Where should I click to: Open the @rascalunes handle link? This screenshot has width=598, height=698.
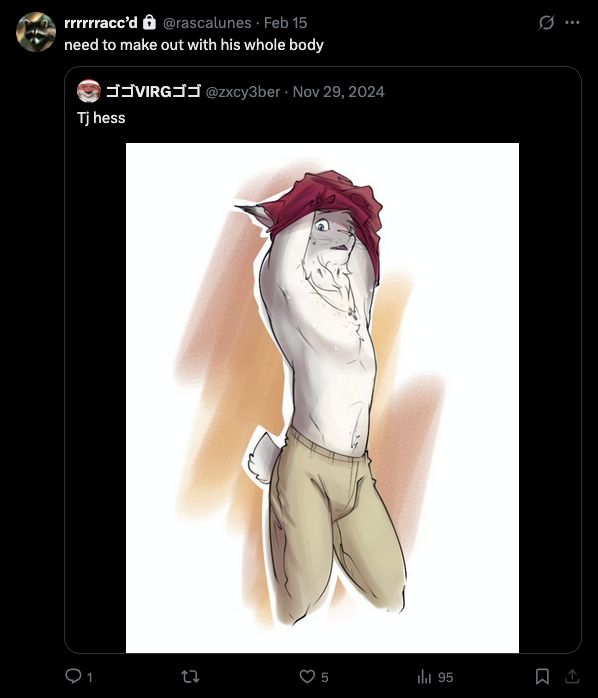(x=207, y=23)
